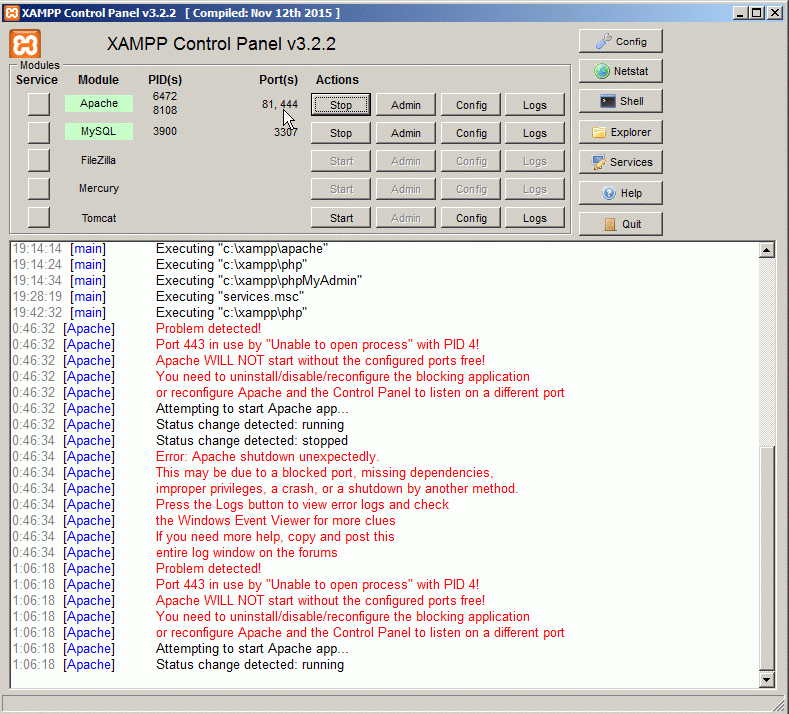Click the log vertical scrollbar thumb
Screen dimensions: 789x714
(766, 559)
